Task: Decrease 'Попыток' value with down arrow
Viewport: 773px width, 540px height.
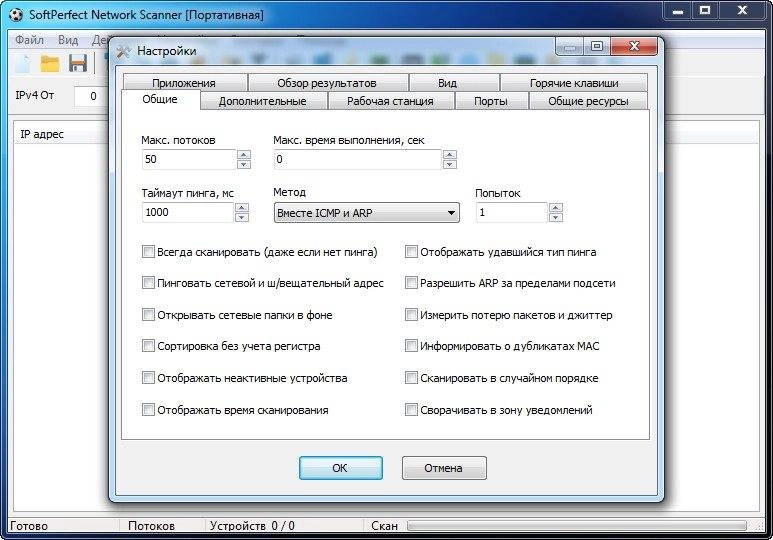Action: pos(556,217)
